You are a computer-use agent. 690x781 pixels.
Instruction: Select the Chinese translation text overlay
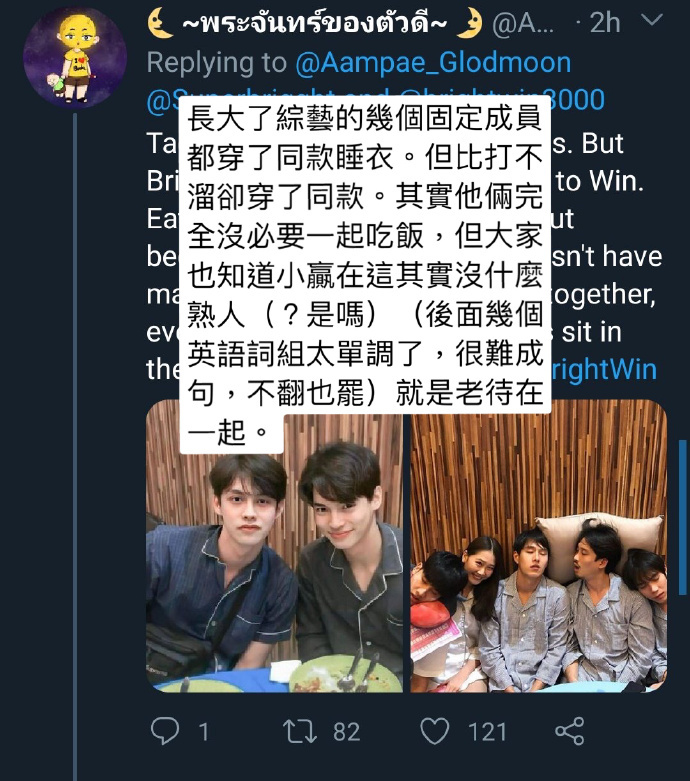[365, 274]
